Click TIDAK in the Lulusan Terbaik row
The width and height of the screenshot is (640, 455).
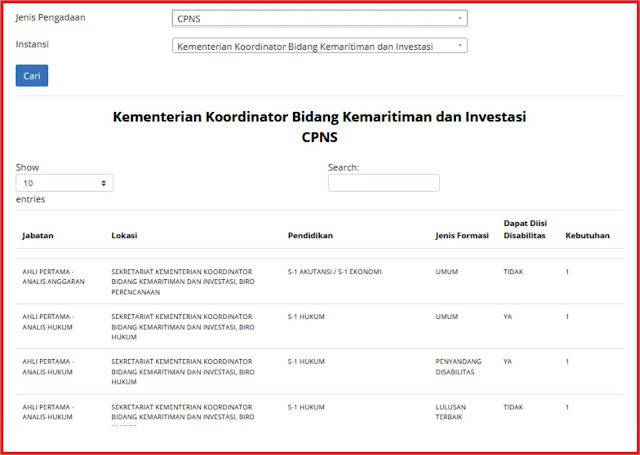click(513, 407)
